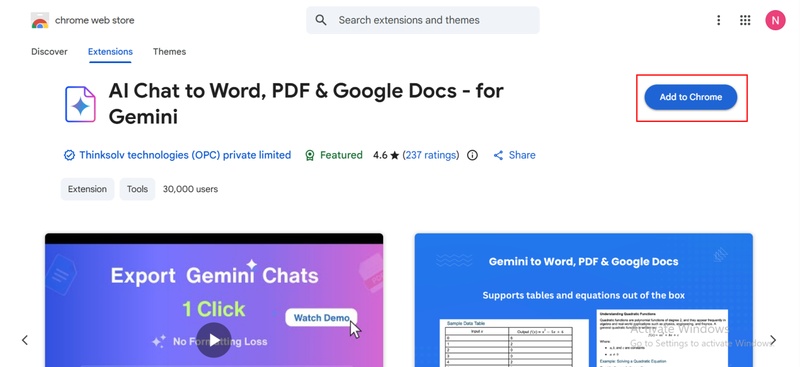The width and height of the screenshot is (800, 367).
Task: Click the 30,000 users text
Action: [190, 189]
